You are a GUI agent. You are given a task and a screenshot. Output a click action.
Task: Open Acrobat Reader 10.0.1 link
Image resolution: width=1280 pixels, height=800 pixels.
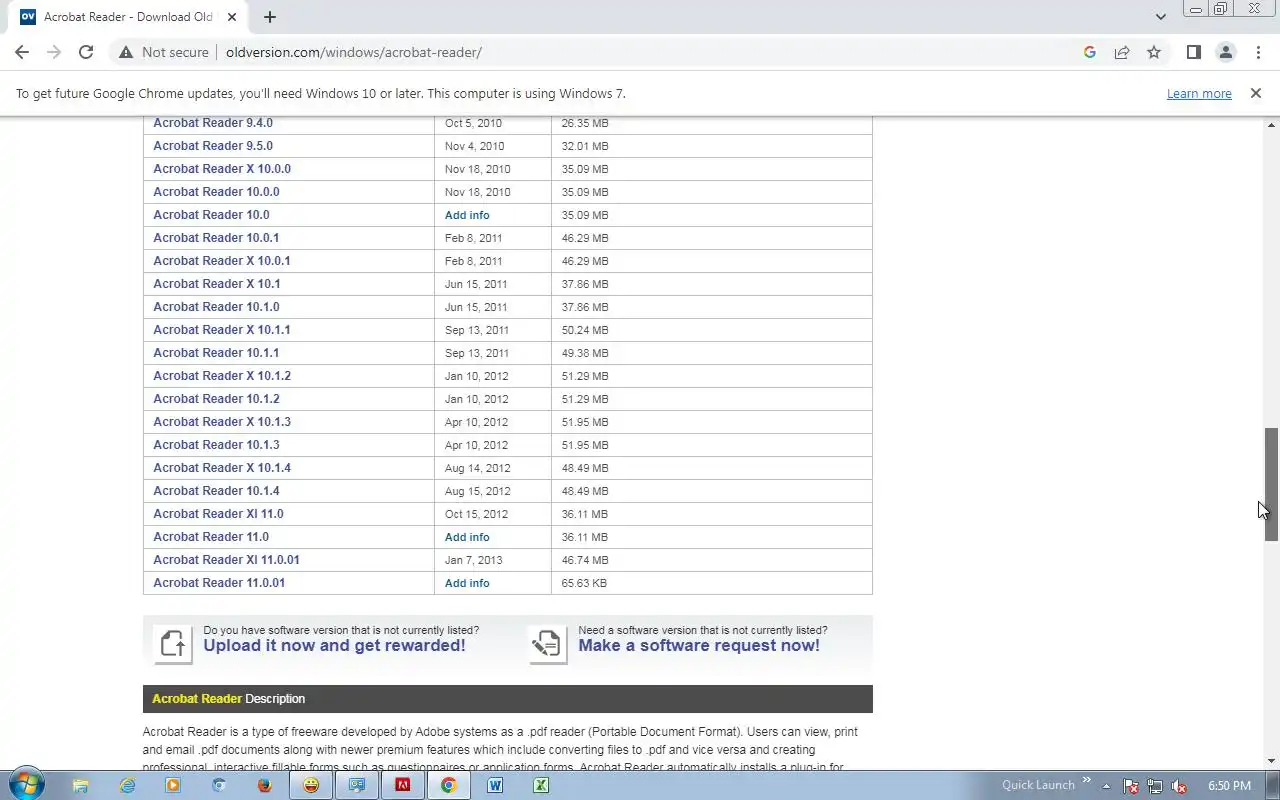pyautogui.click(x=216, y=238)
